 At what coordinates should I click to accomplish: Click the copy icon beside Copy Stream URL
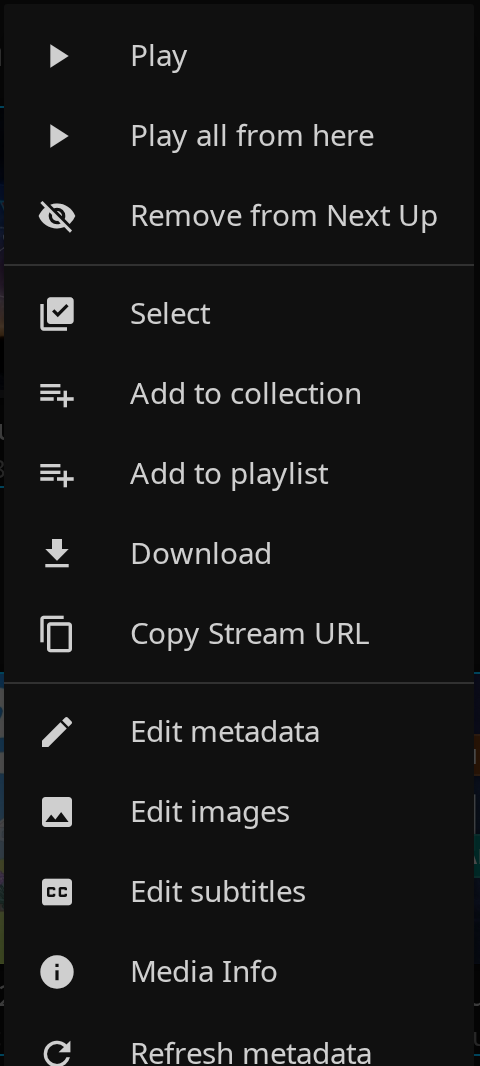[56, 634]
